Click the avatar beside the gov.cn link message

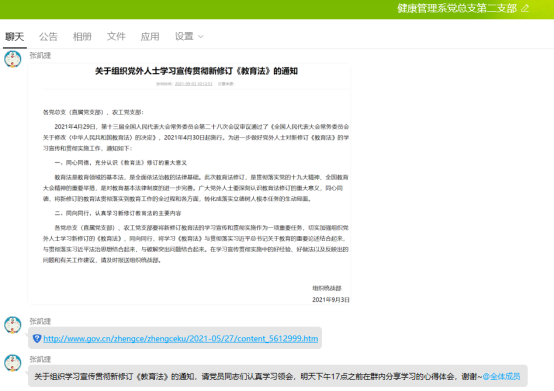[13, 325]
